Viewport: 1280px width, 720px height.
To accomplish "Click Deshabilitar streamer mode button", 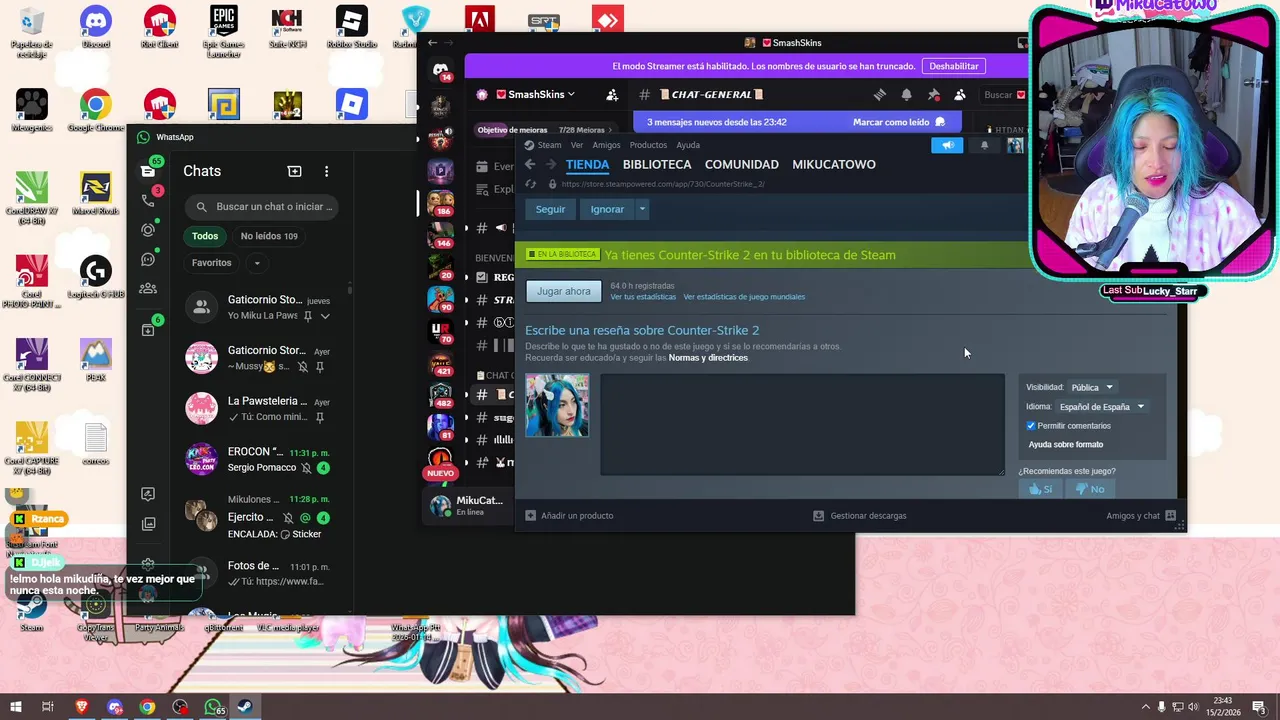I will pyautogui.click(x=954, y=66).
